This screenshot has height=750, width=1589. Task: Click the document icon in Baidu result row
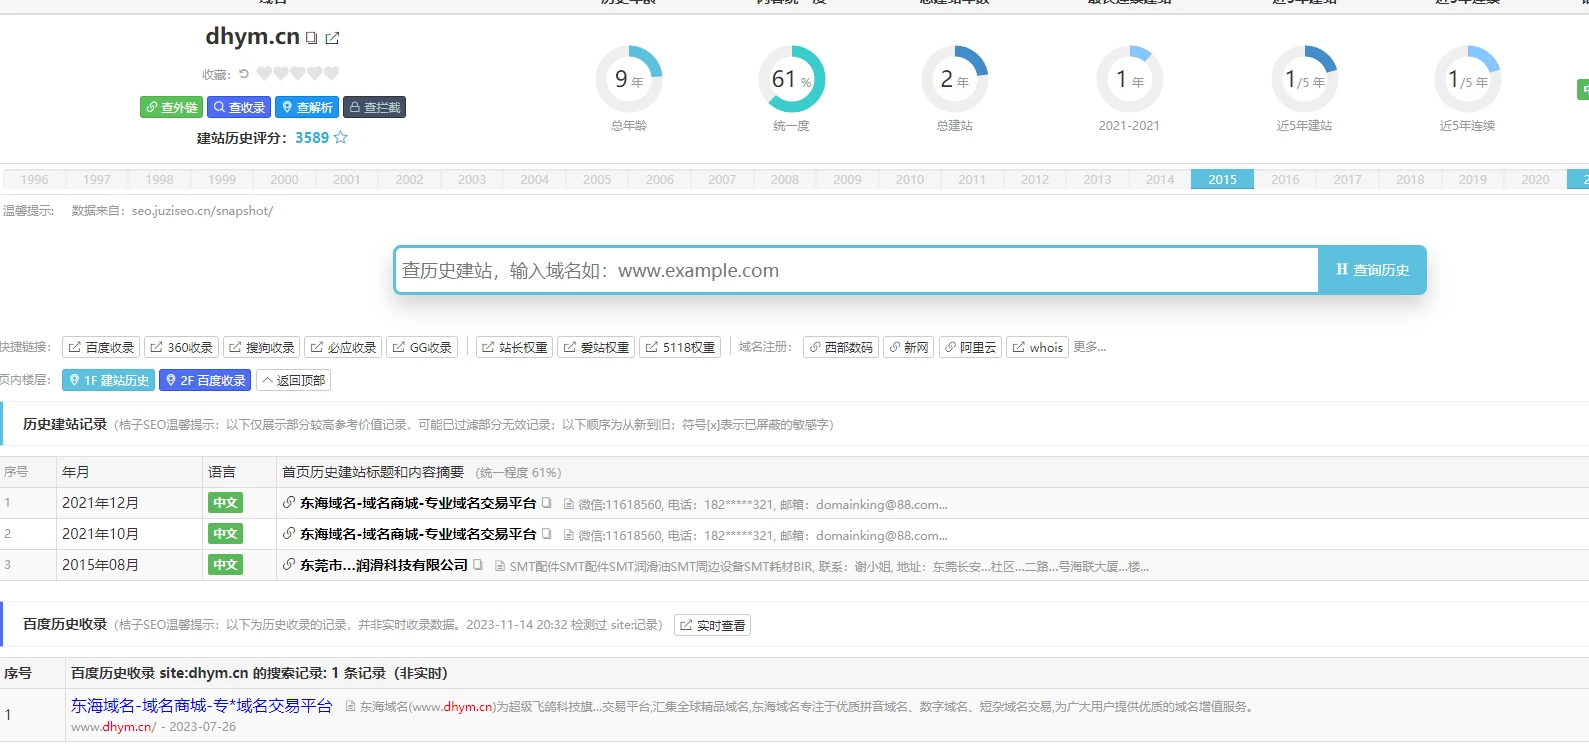(351, 706)
